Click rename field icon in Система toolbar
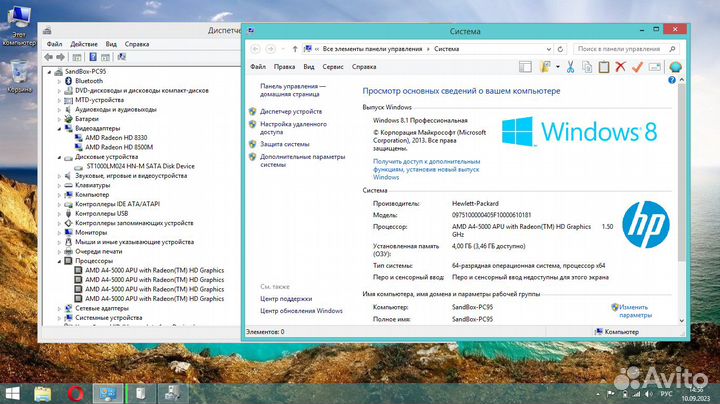 point(655,67)
